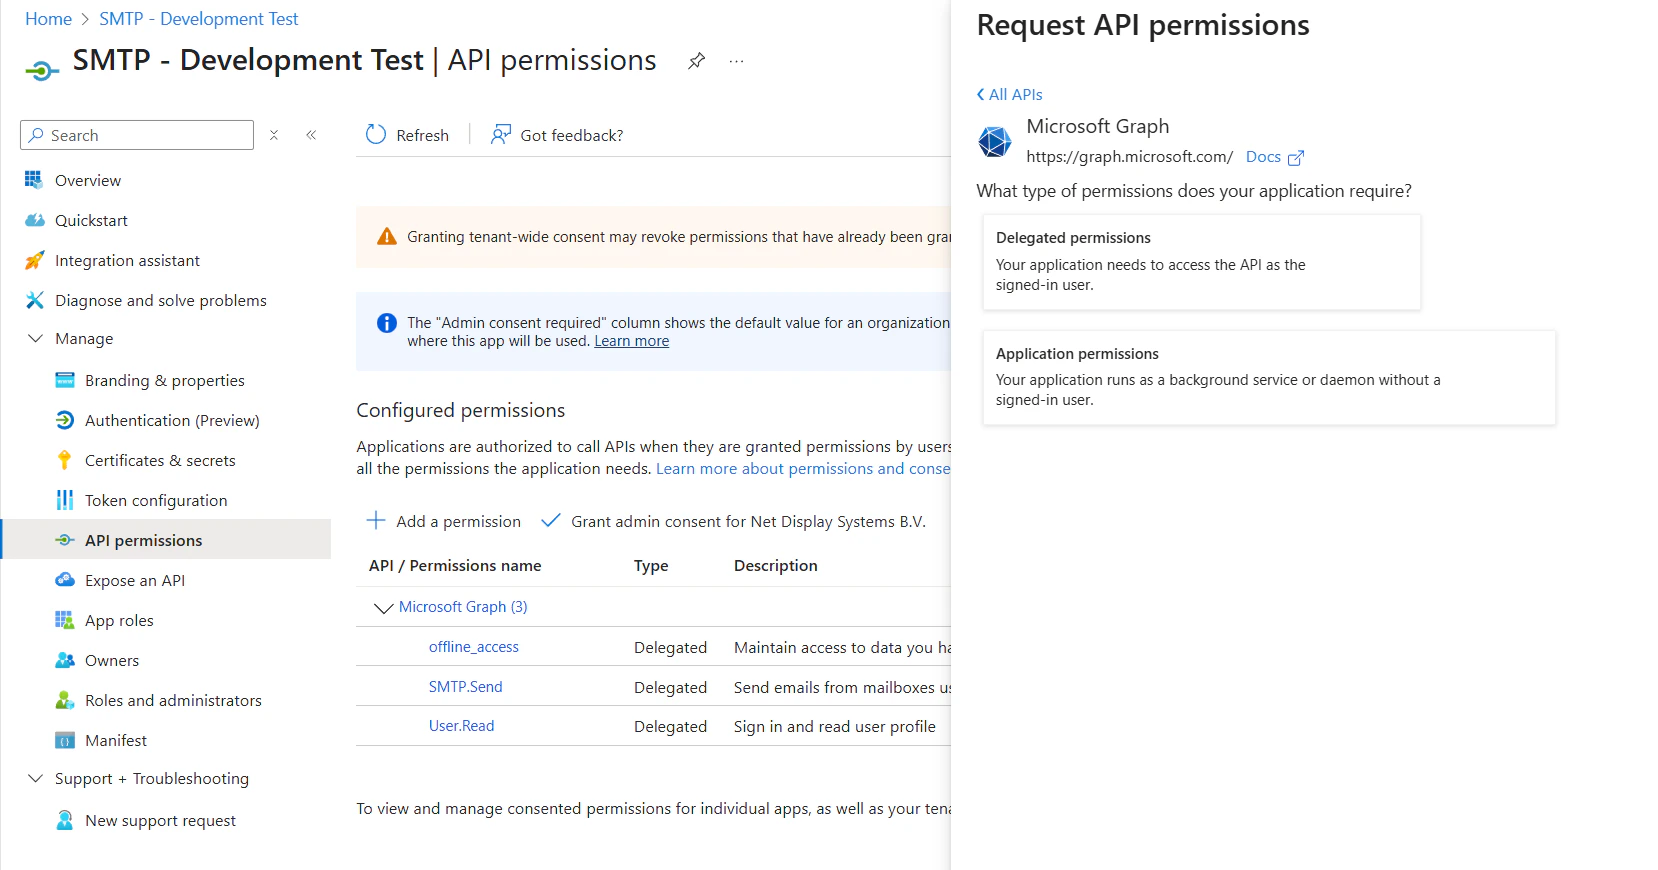Go to Certificates & secrets
Screen dimensions: 1658x870
(x=160, y=460)
